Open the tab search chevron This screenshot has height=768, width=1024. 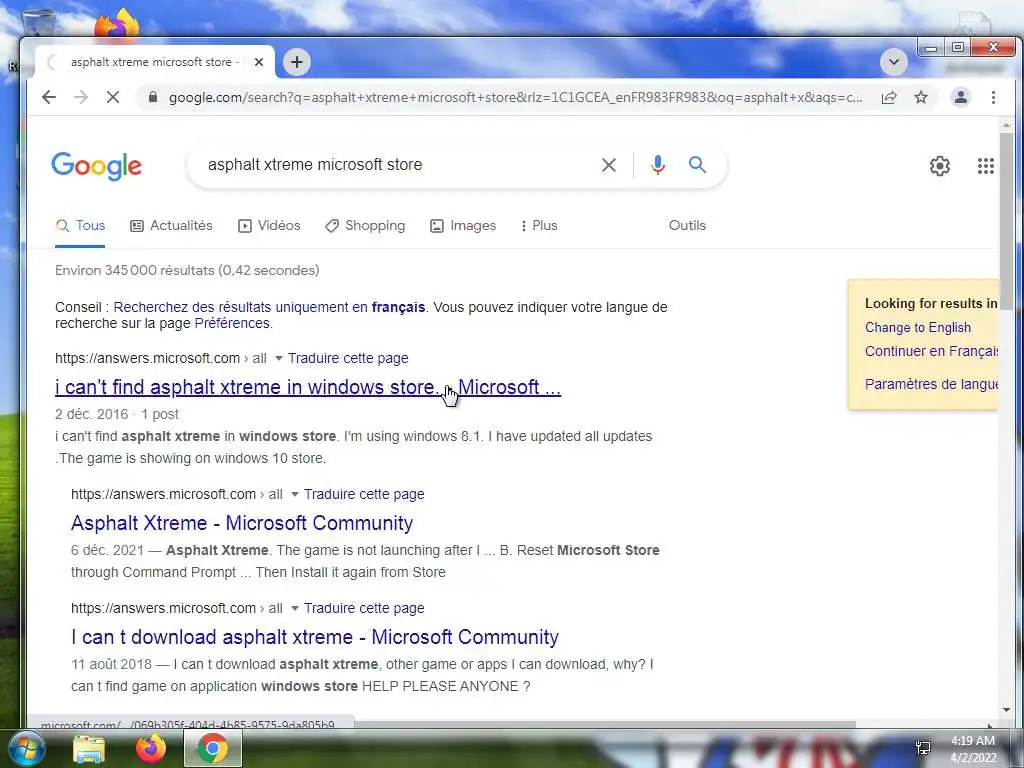point(893,63)
